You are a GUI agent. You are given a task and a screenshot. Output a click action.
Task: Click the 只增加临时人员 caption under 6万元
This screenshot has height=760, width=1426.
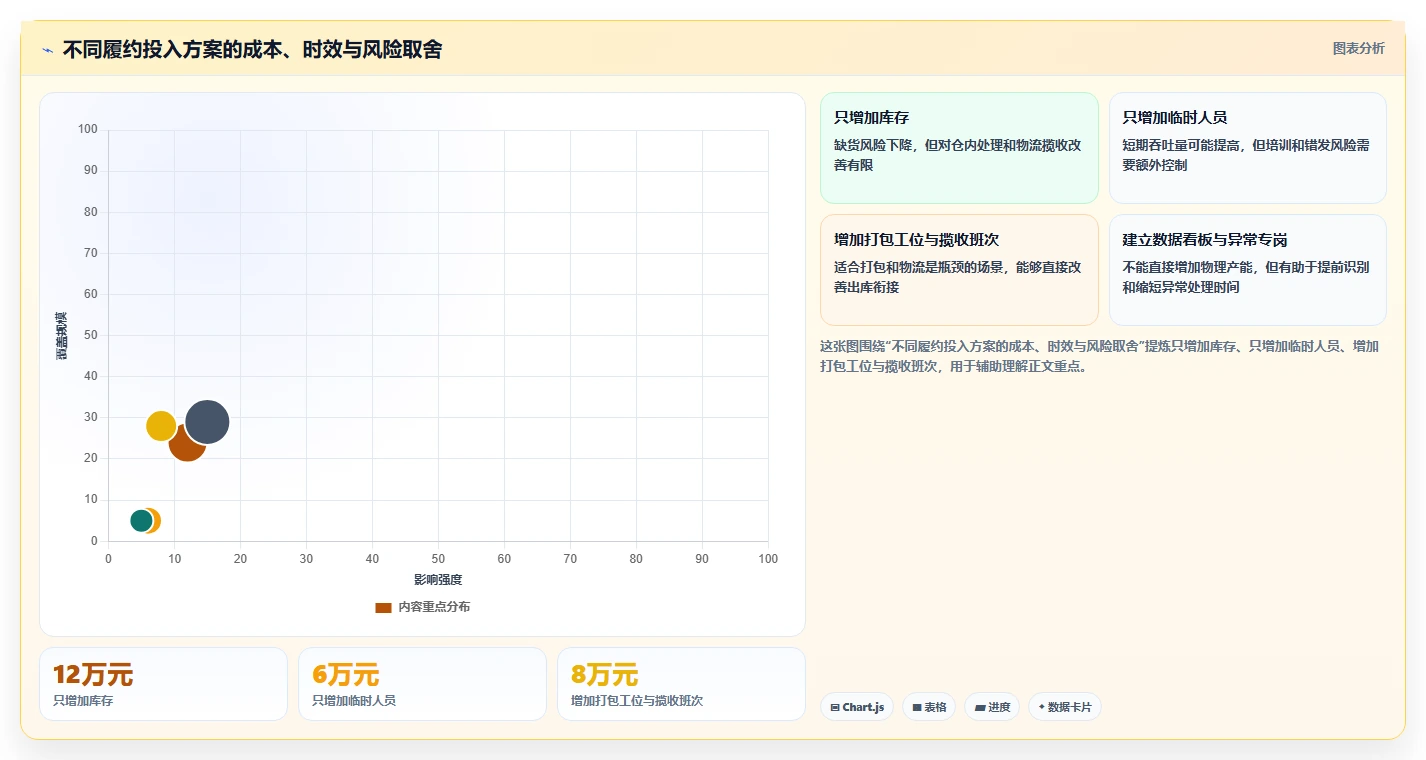coord(354,701)
